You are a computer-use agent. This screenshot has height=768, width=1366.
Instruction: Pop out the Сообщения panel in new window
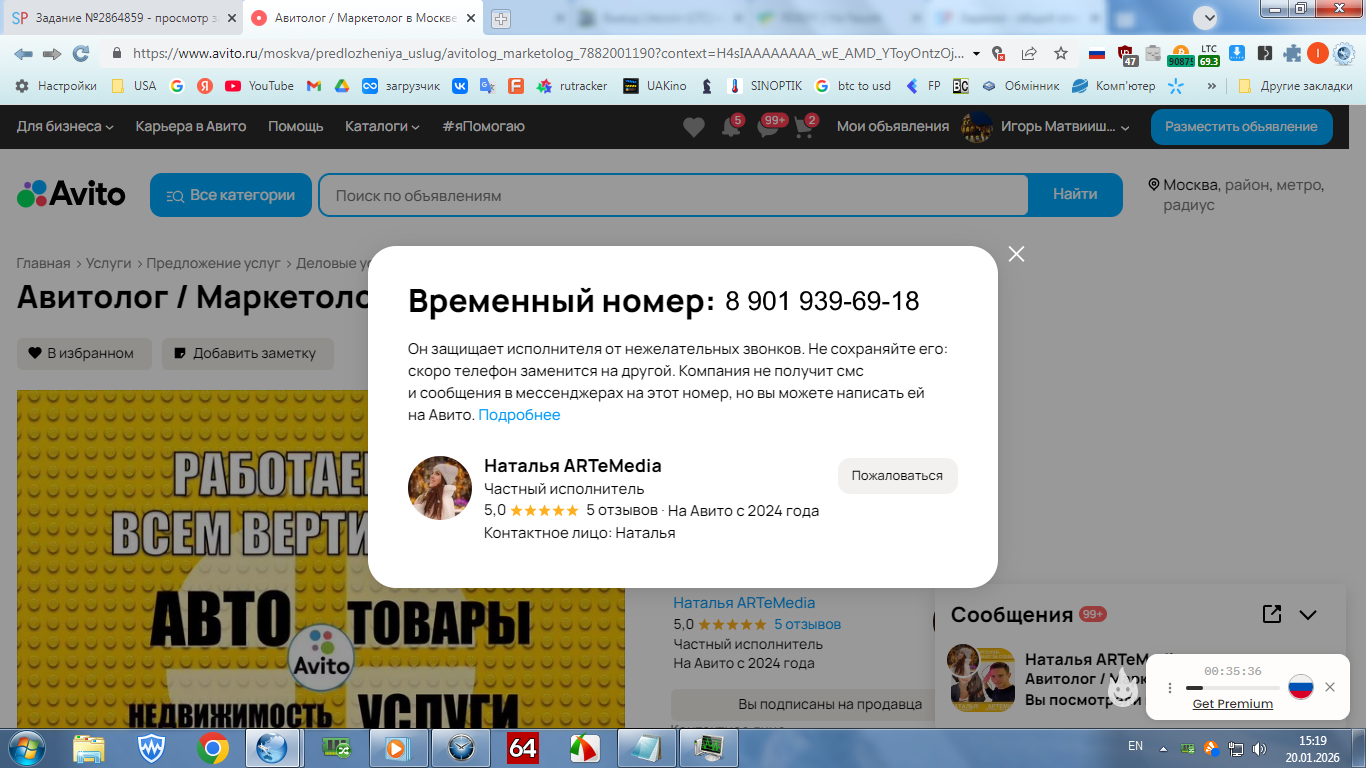pyautogui.click(x=1272, y=614)
